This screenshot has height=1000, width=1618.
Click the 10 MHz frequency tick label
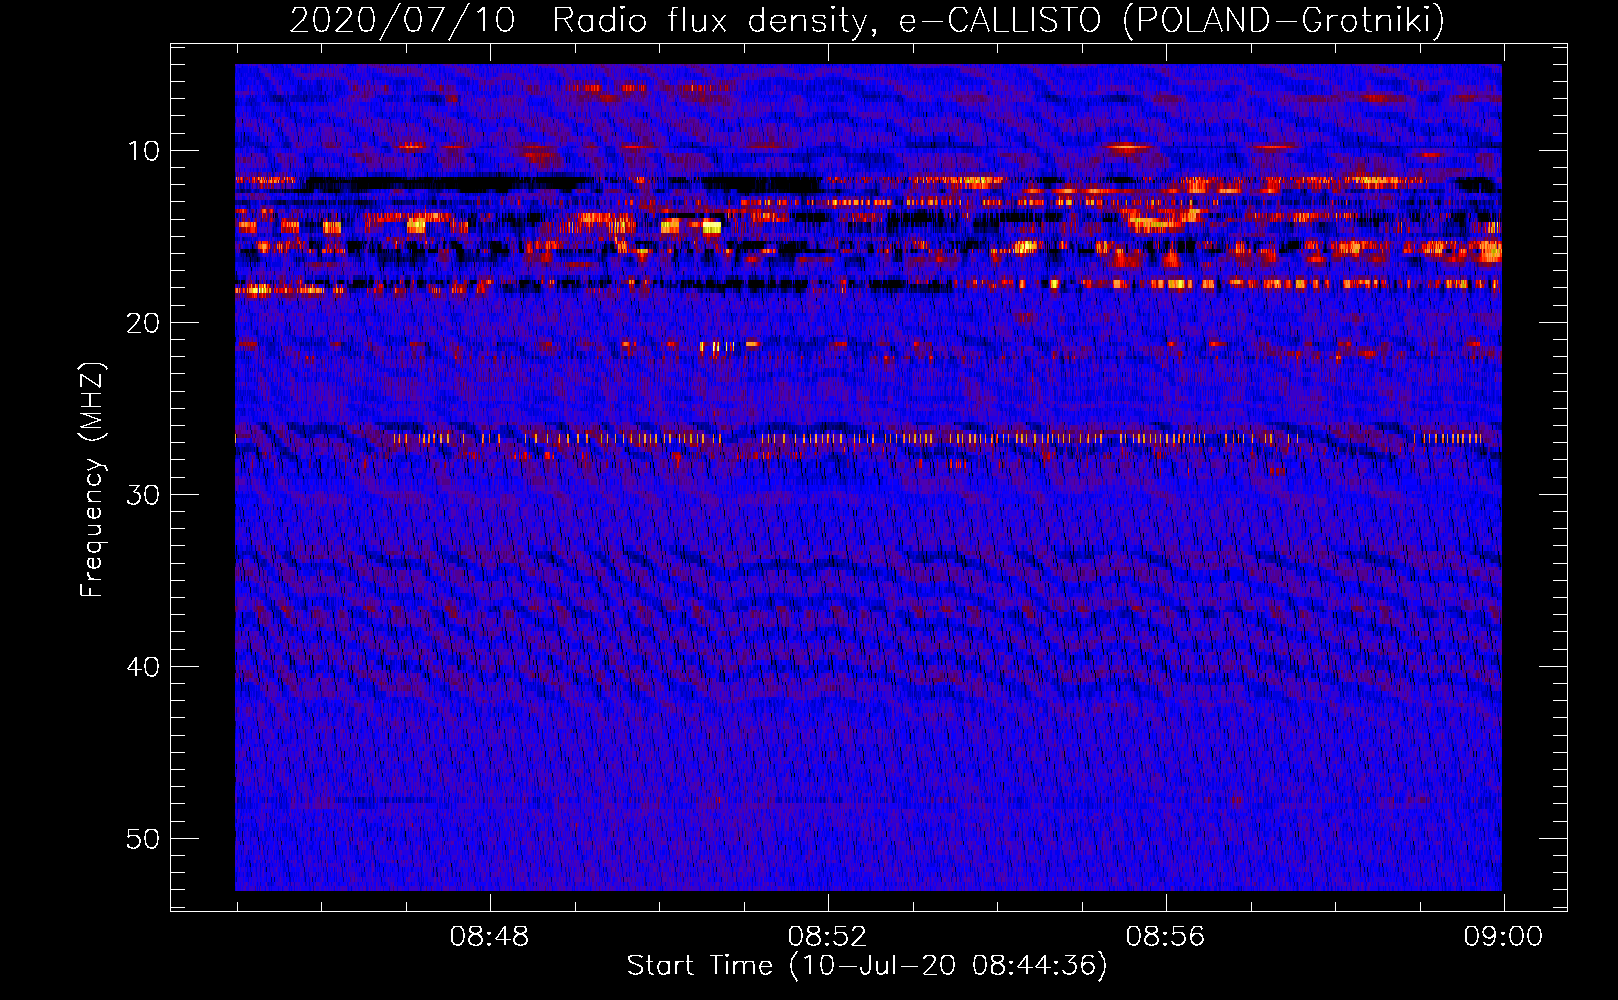(143, 151)
